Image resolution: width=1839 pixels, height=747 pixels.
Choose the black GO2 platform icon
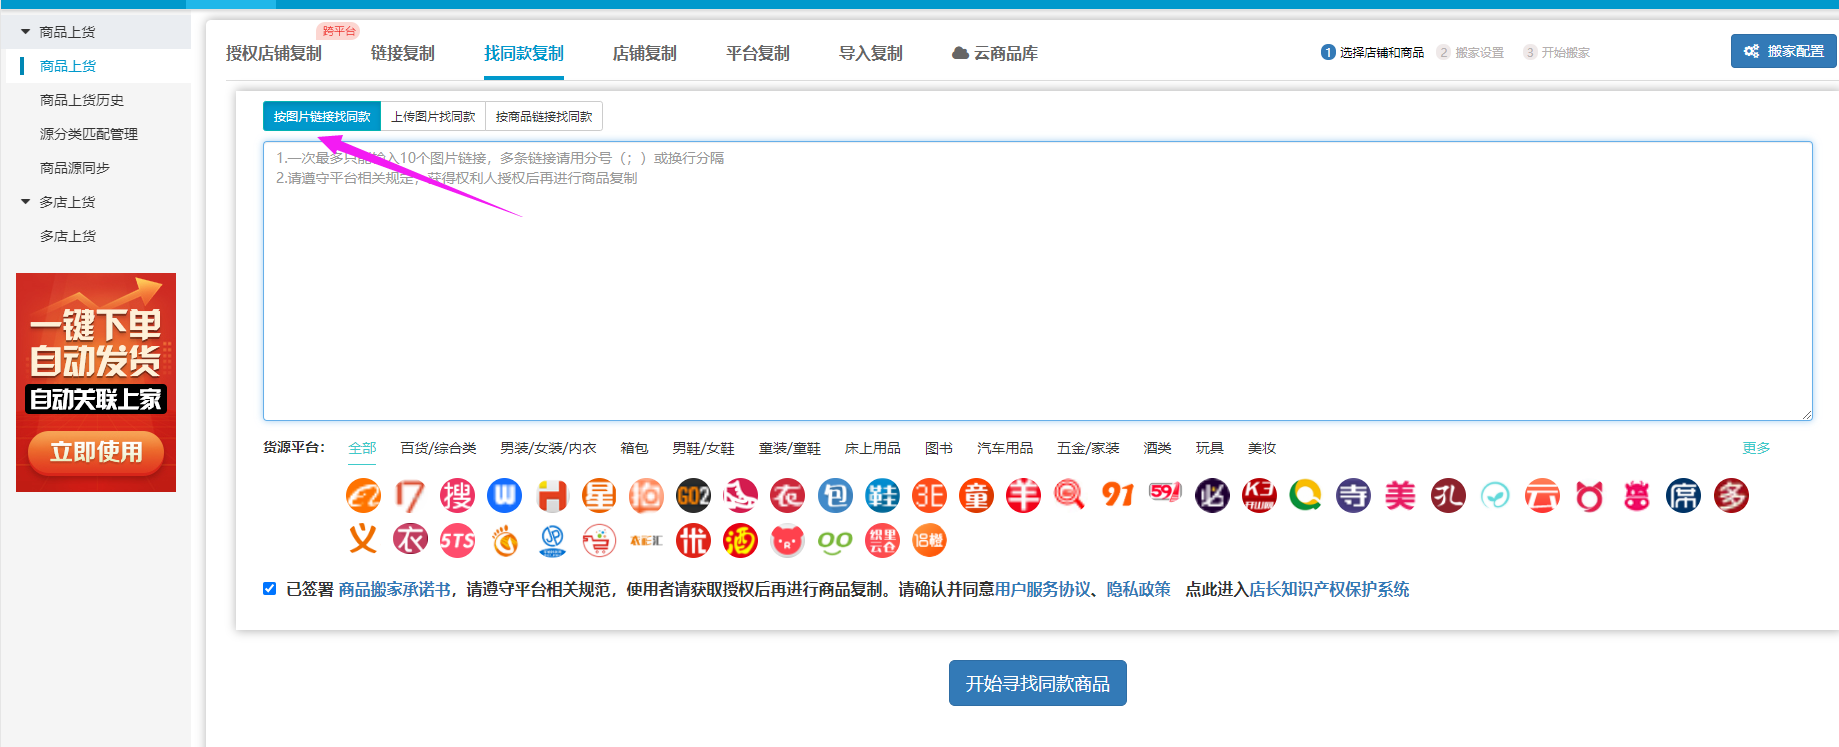[693, 495]
